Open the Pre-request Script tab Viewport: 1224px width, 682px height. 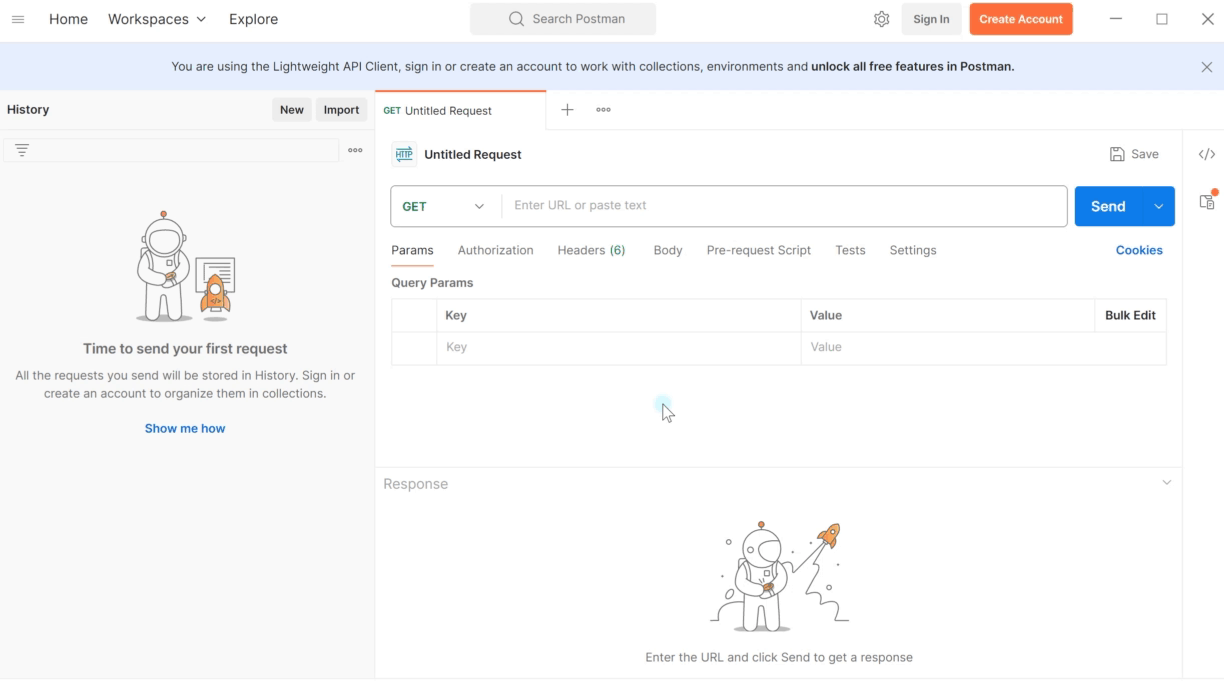tap(759, 250)
